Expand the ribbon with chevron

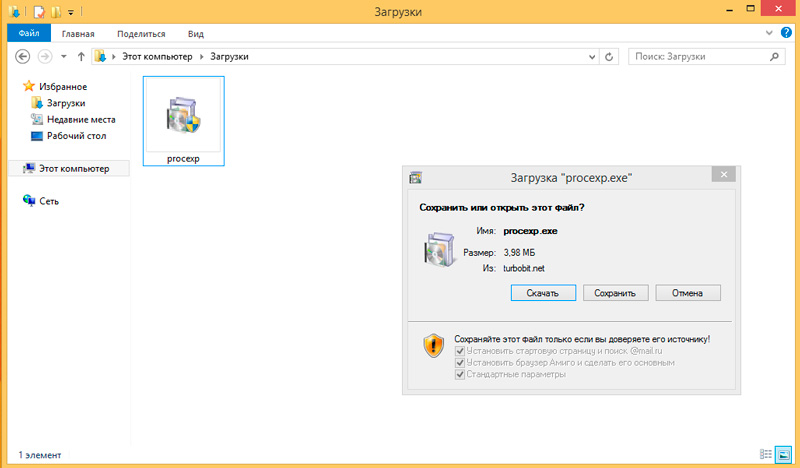pyautogui.click(x=769, y=33)
